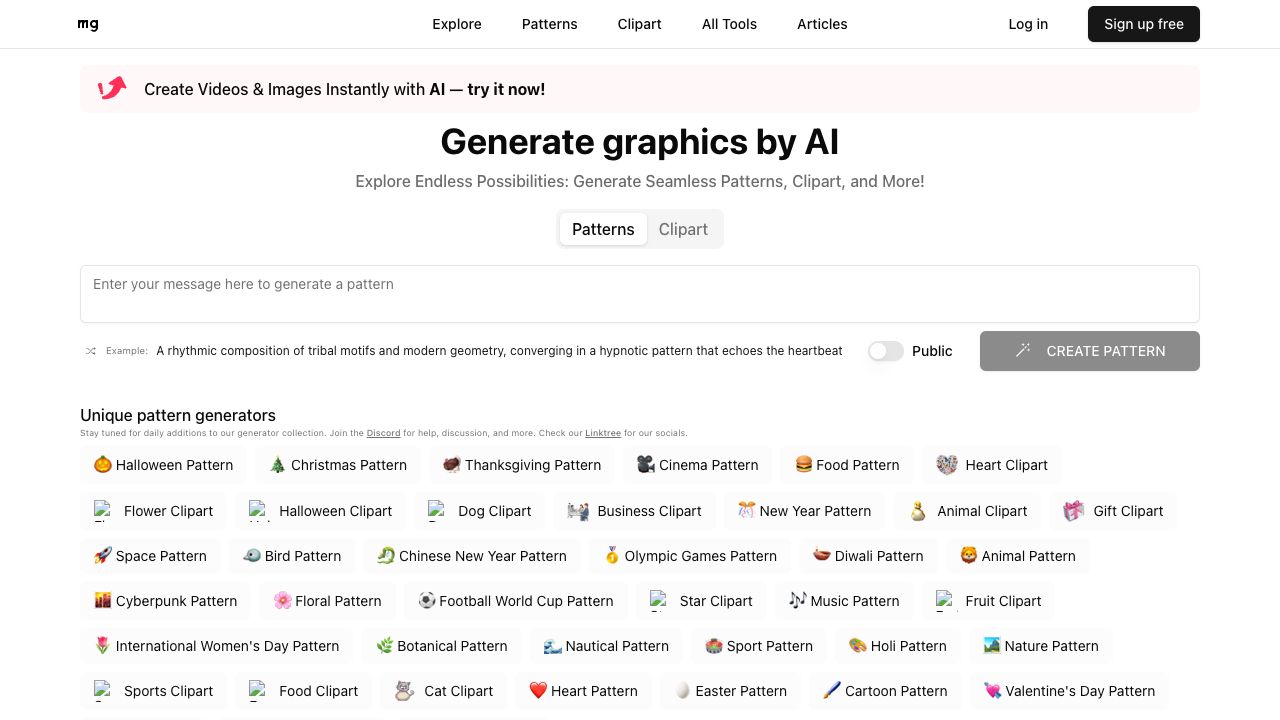1280x720 pixels.
Task: Open the Explore navigation menu
Action: coord(457,24)
